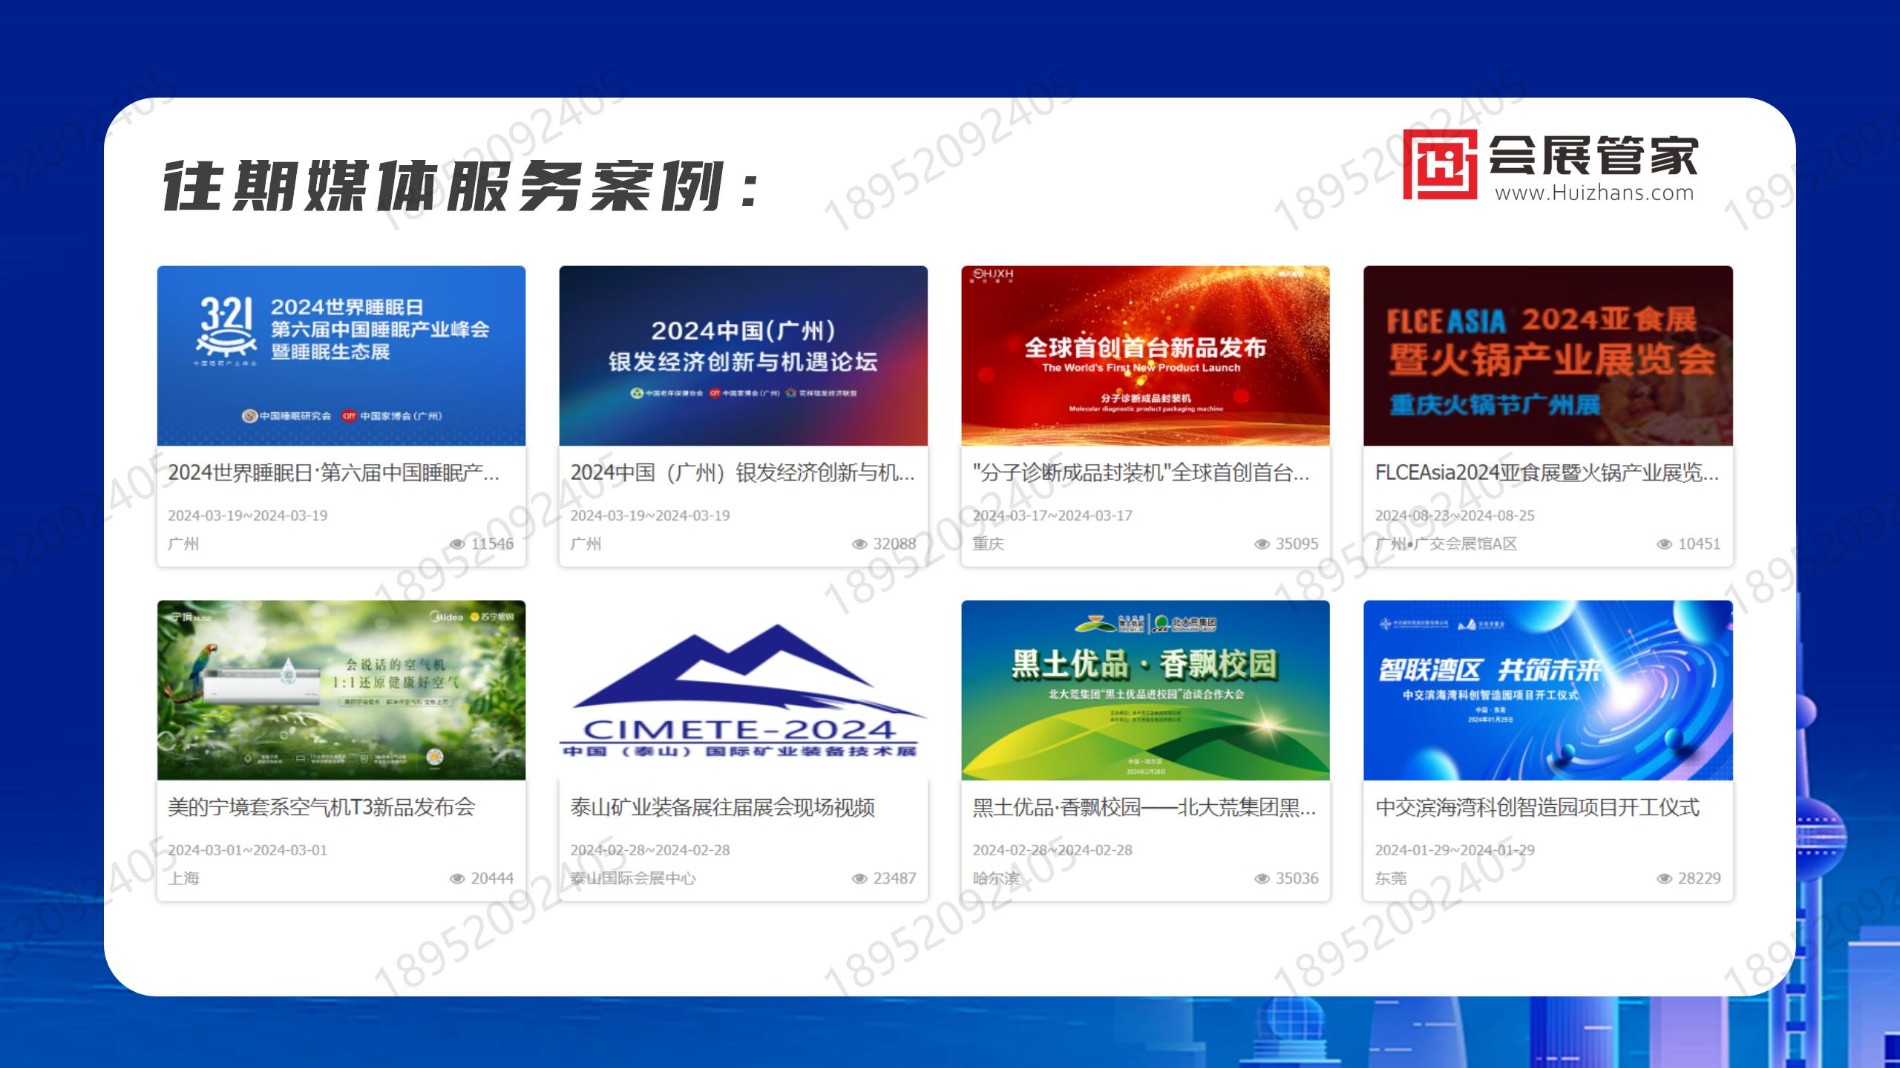Screen dimensions: 1900x1068
Task: Click the 会展管家 red logo icon
Action: (1440, 165)
